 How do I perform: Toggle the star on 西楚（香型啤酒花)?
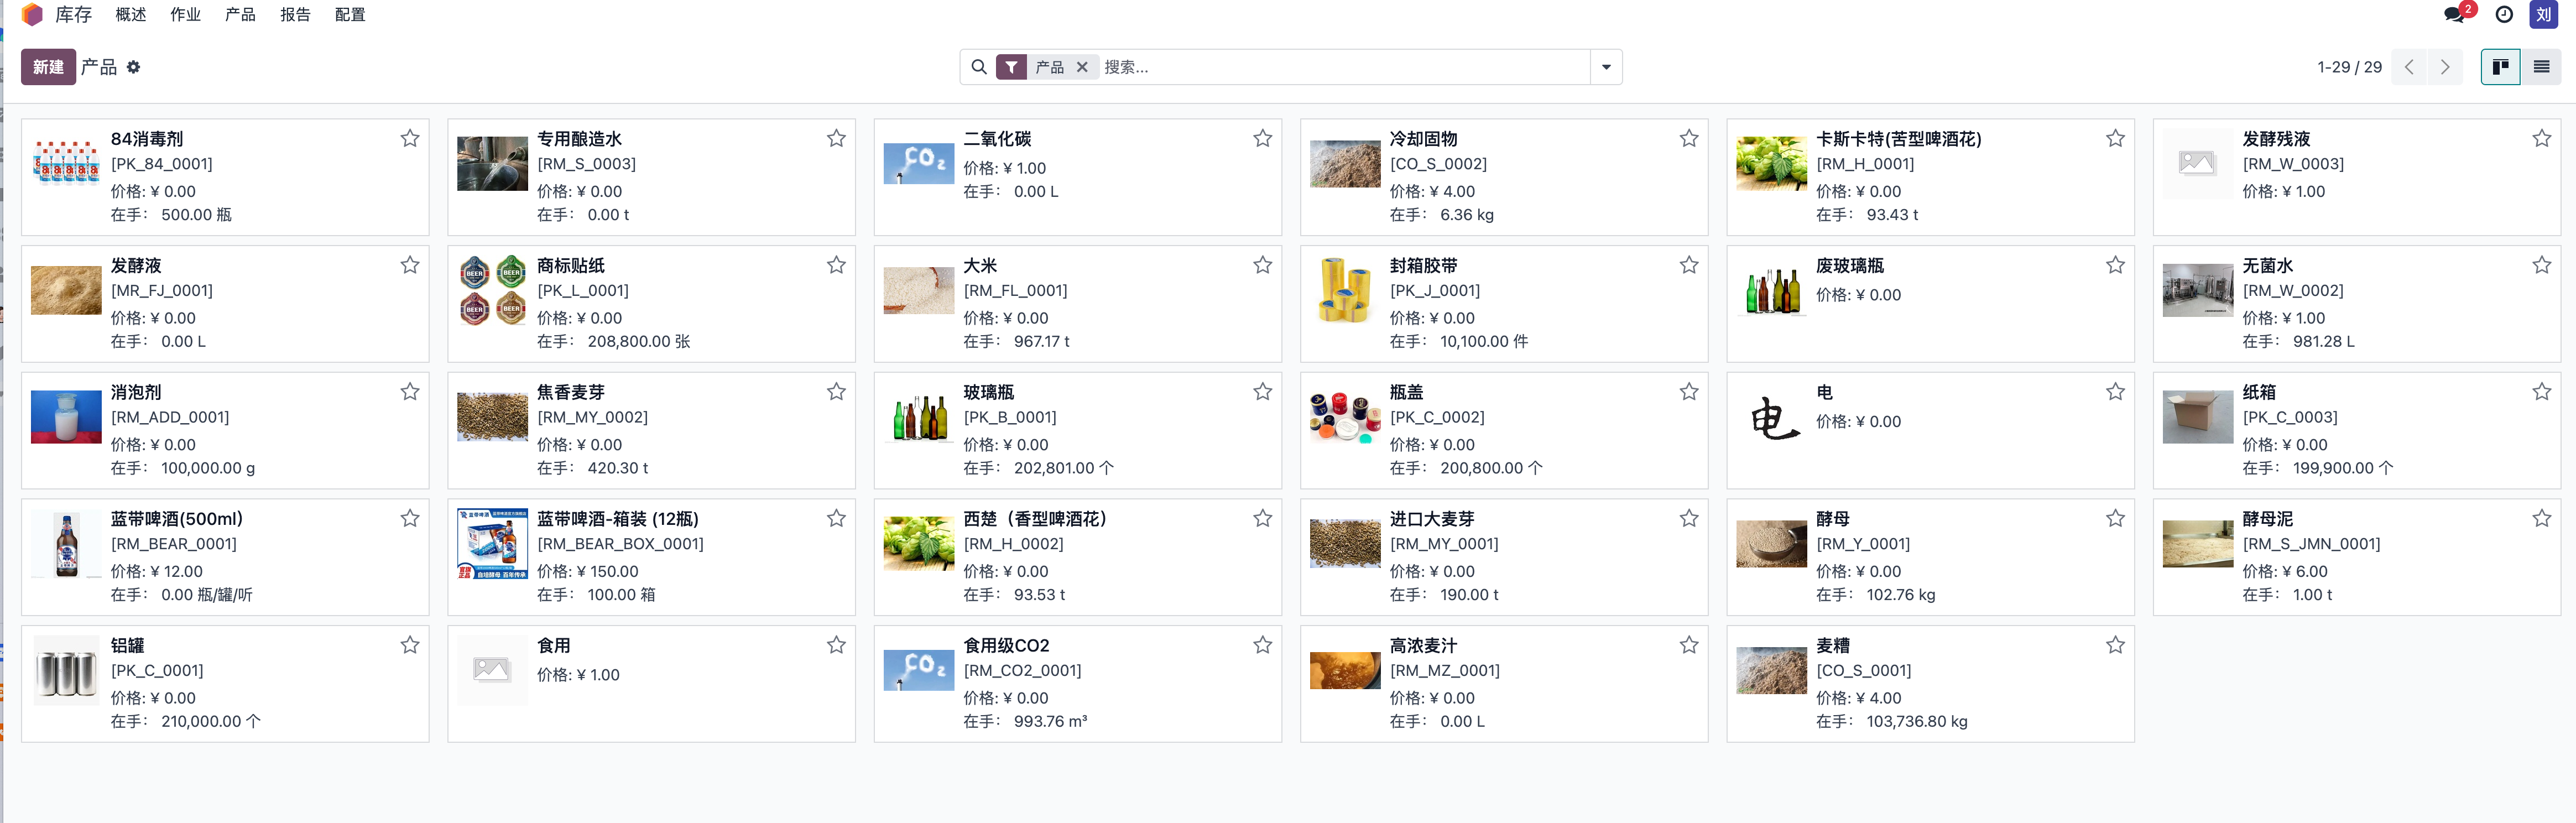pyautogui.click(x=1263, y=518)
